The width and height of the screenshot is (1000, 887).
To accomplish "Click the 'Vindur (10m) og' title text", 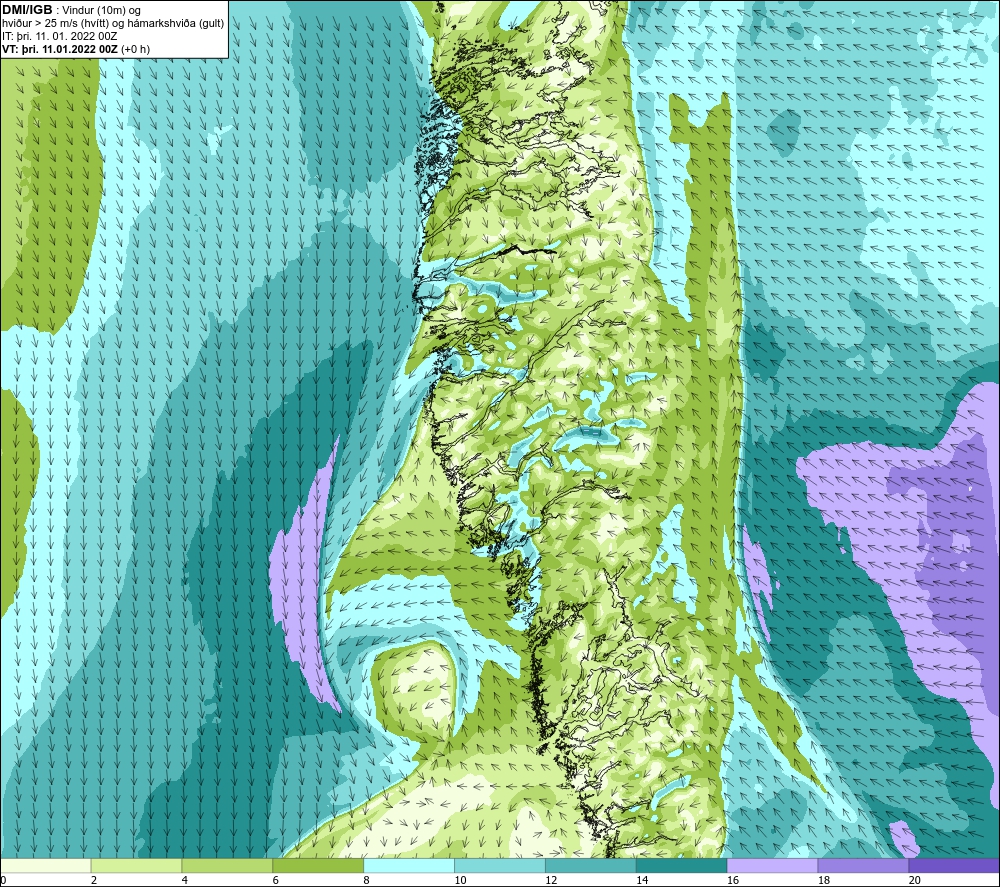I will point(101,10).
